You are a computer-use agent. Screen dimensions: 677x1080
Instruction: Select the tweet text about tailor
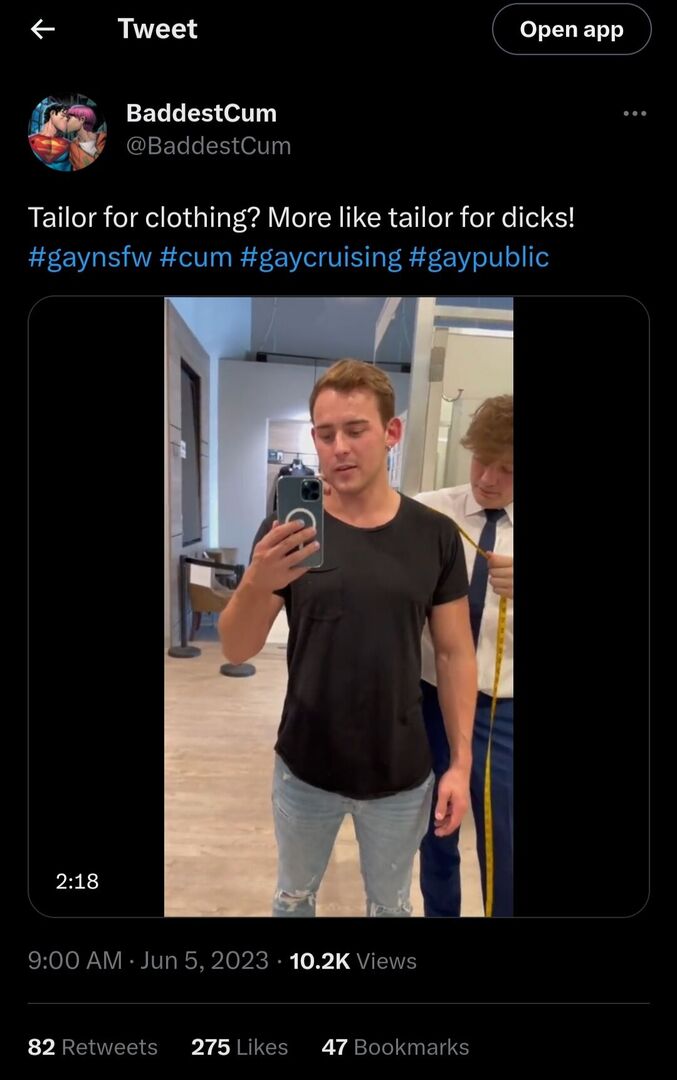pos(301,218)
